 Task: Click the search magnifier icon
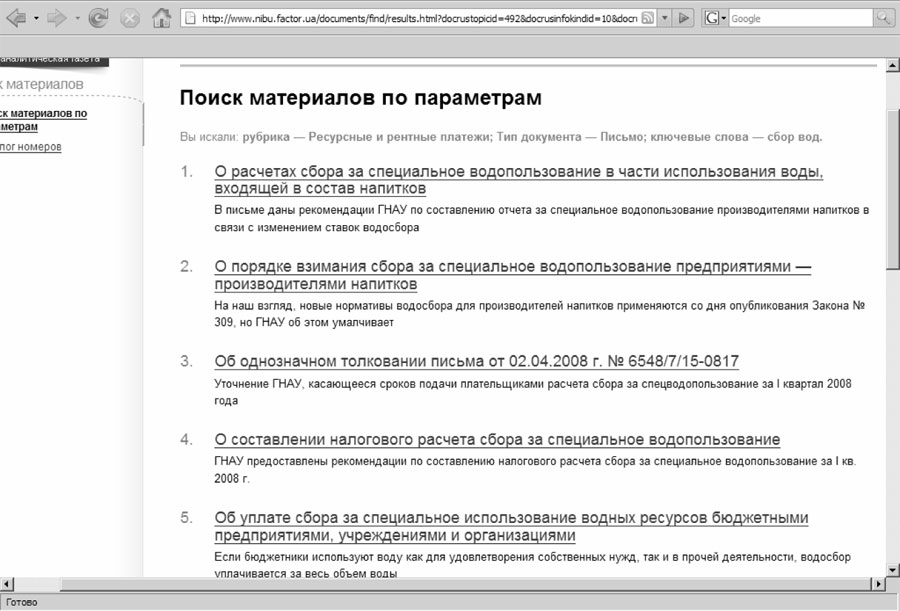coord(884,18)
